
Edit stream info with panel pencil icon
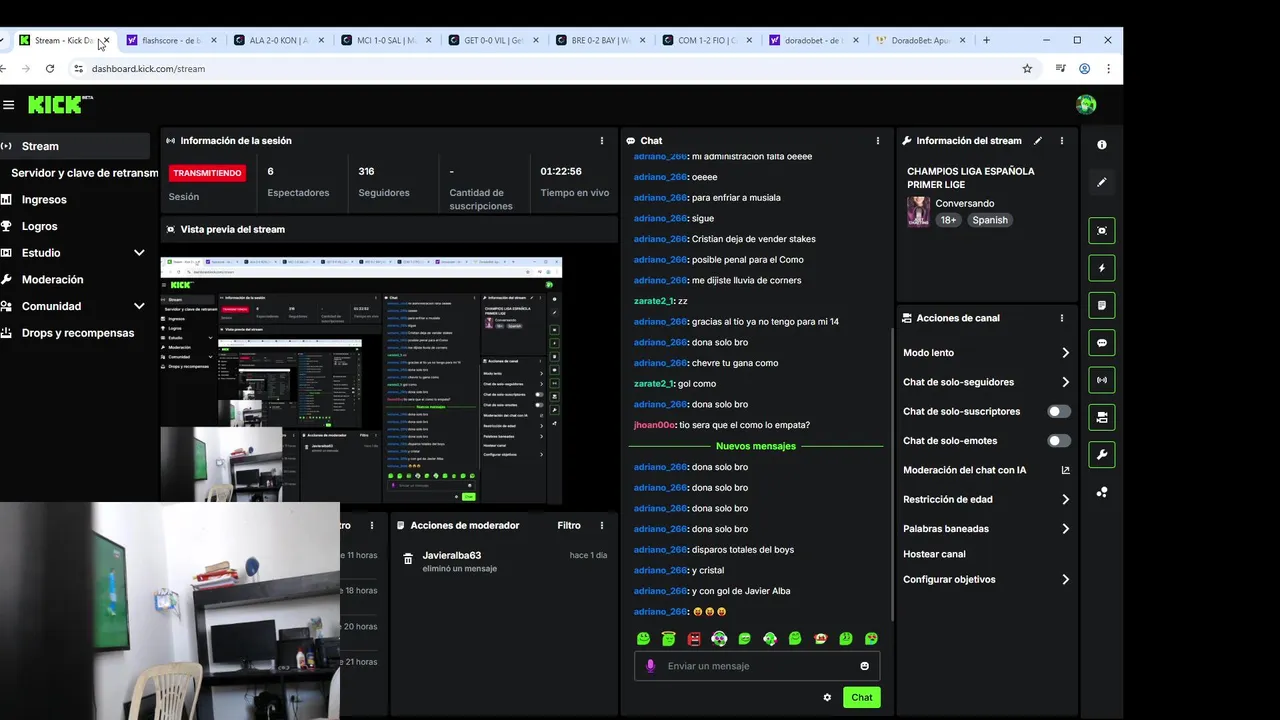pos(1038,141)
